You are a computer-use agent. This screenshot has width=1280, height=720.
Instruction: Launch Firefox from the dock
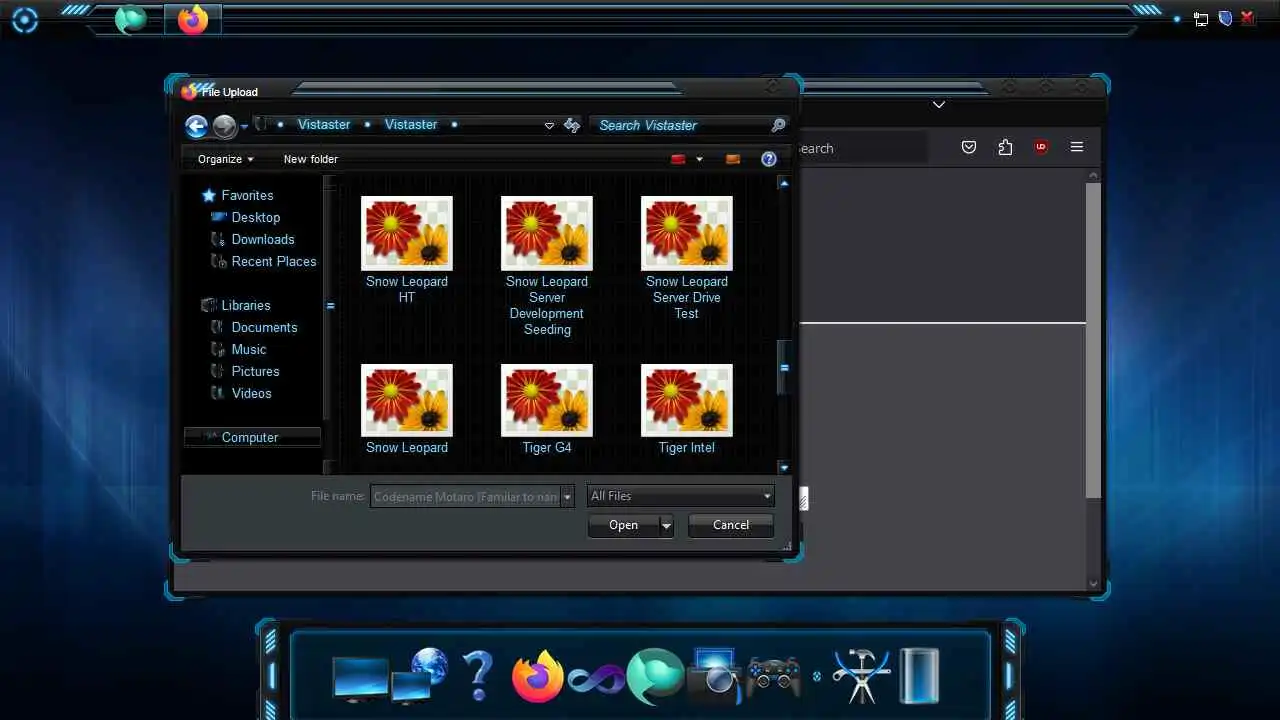(x=537, y=676)
